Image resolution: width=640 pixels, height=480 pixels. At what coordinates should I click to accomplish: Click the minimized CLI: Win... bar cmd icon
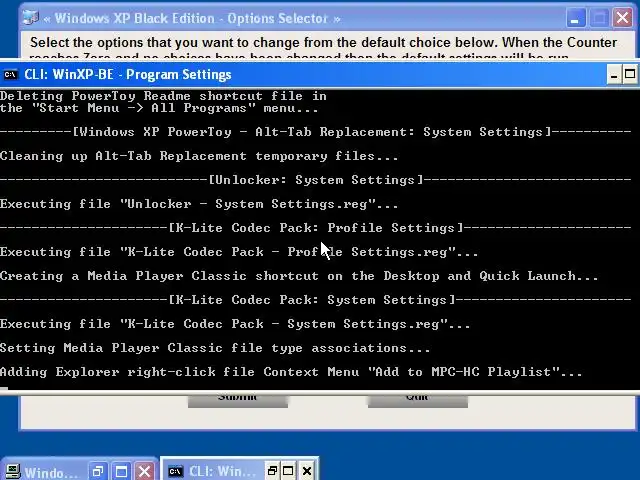pos(176,471)
